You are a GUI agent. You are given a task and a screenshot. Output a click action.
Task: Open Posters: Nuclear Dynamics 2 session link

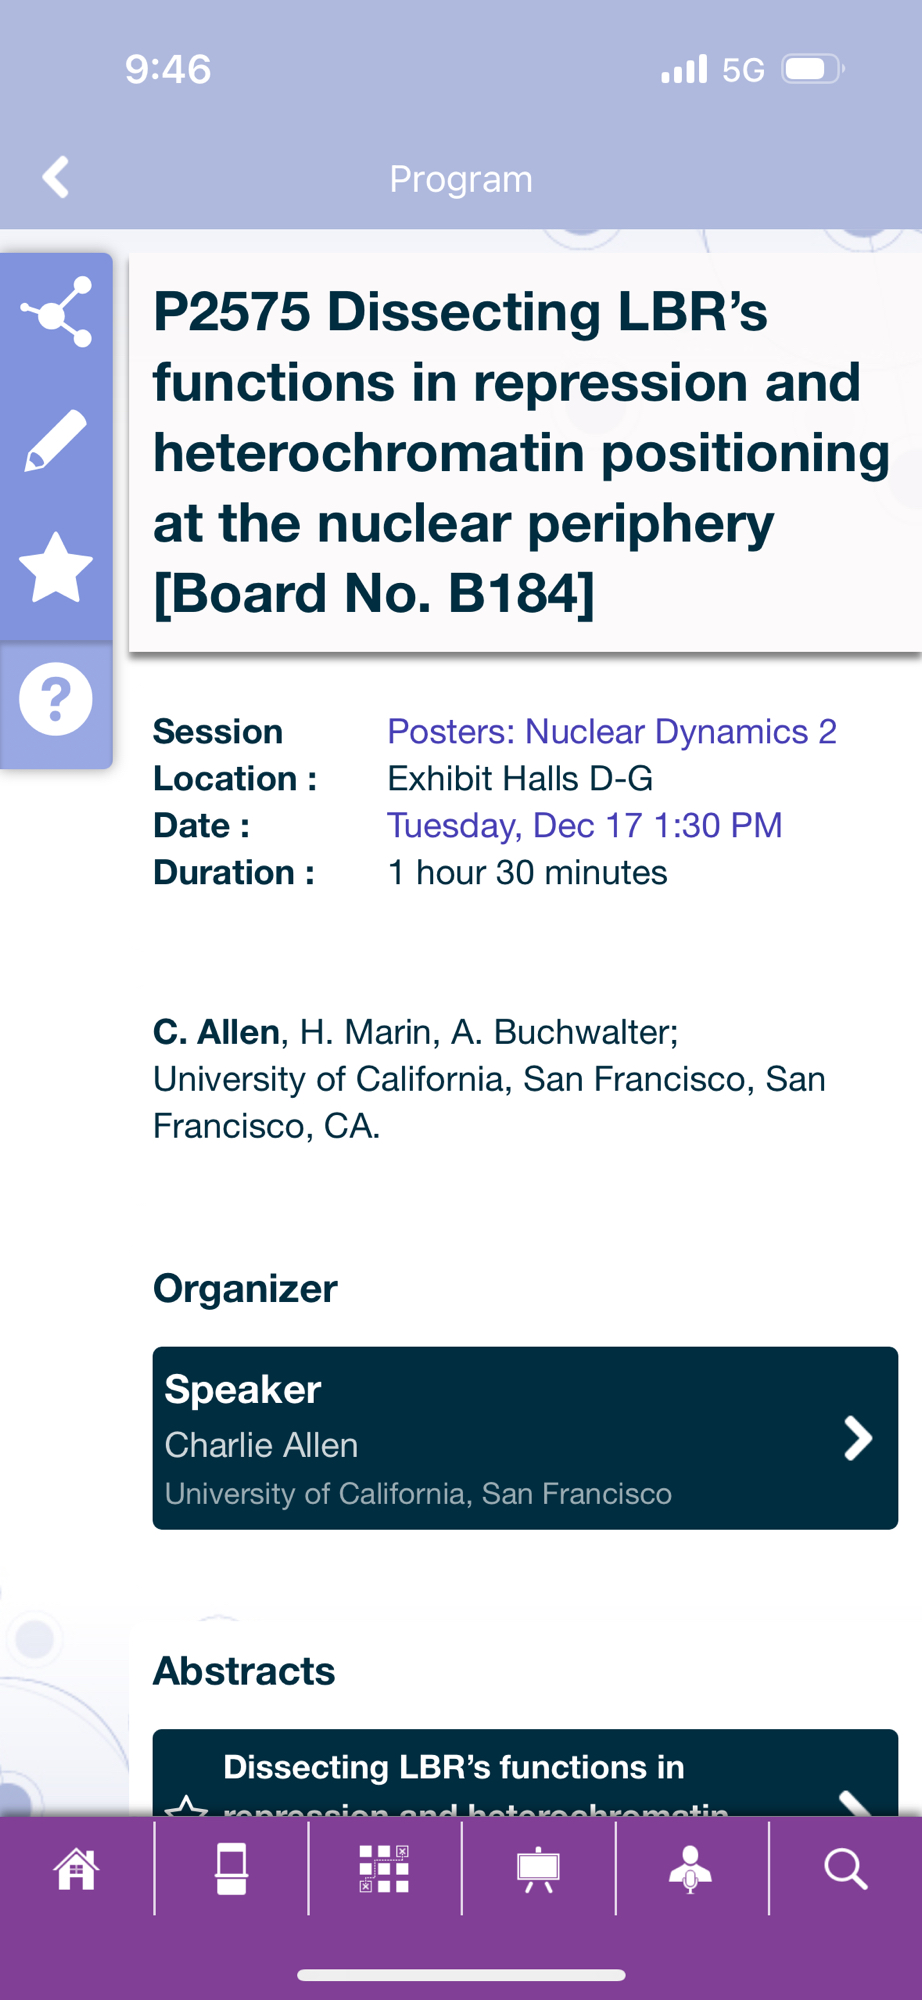pos(611,732)
